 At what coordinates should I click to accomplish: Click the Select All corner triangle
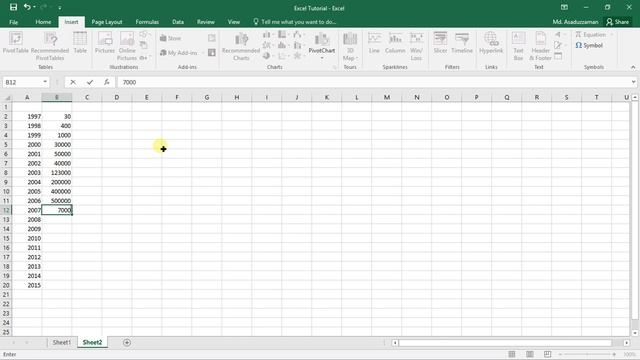[7, 98]
